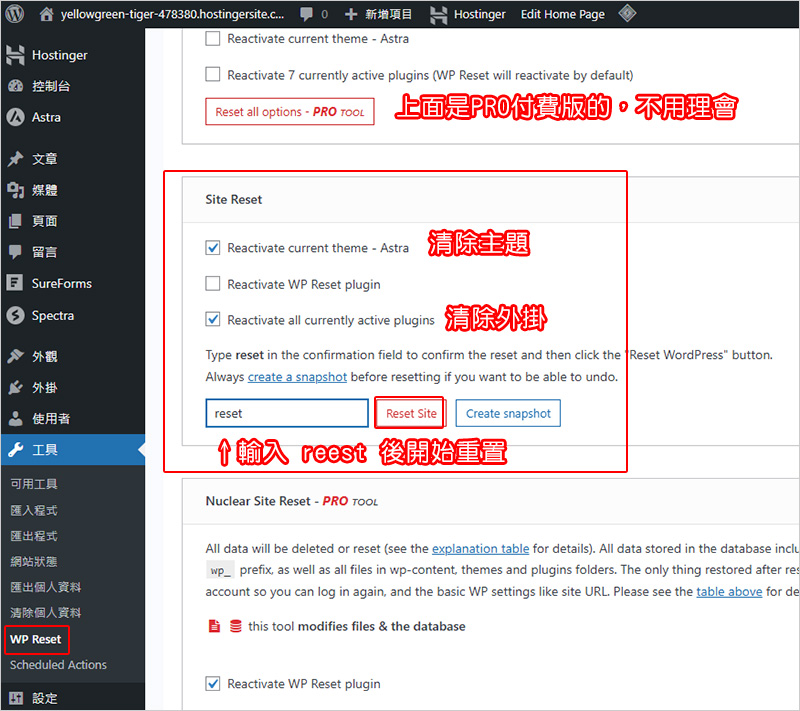Viewport: 800px width, 711px height.
Task: Open the Astra theme sidebar icon
Action: (x=15, y=117)
